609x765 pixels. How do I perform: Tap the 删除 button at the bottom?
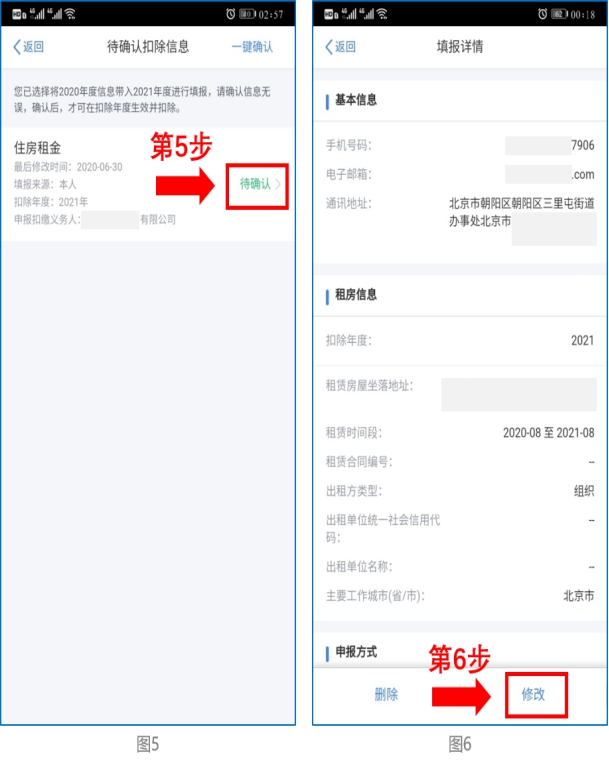(386, 694)
